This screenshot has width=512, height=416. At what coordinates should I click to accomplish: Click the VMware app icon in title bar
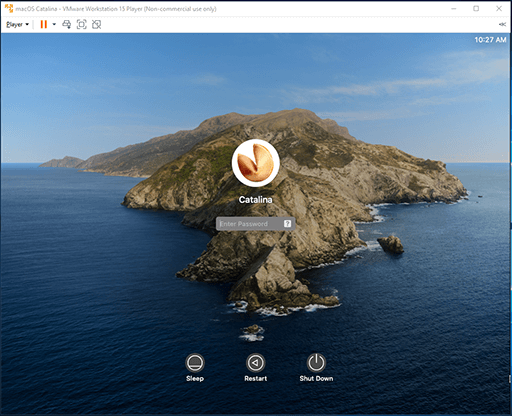tap(9, 8)
